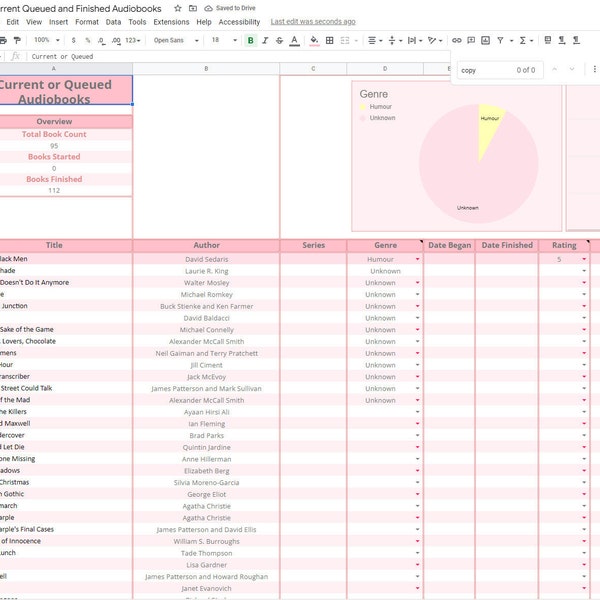This screenshot has width=600, height=600.
Task: Select column B header
Action: coord(206,68)
